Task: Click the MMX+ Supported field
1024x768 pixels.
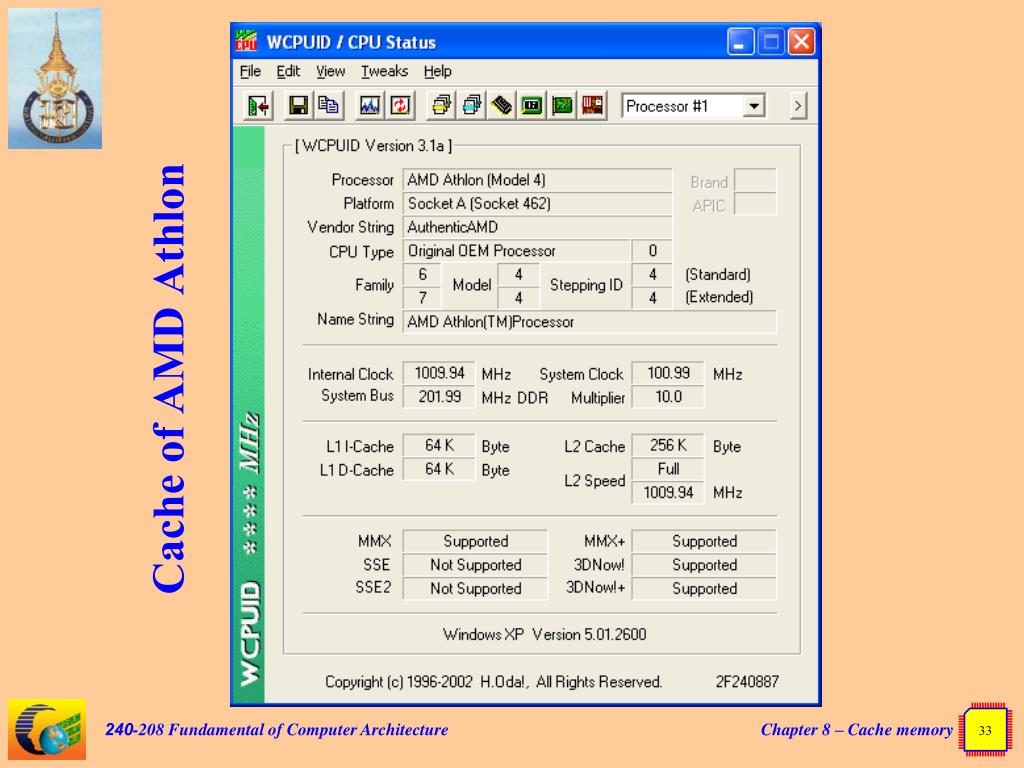Action: point(704,541)
